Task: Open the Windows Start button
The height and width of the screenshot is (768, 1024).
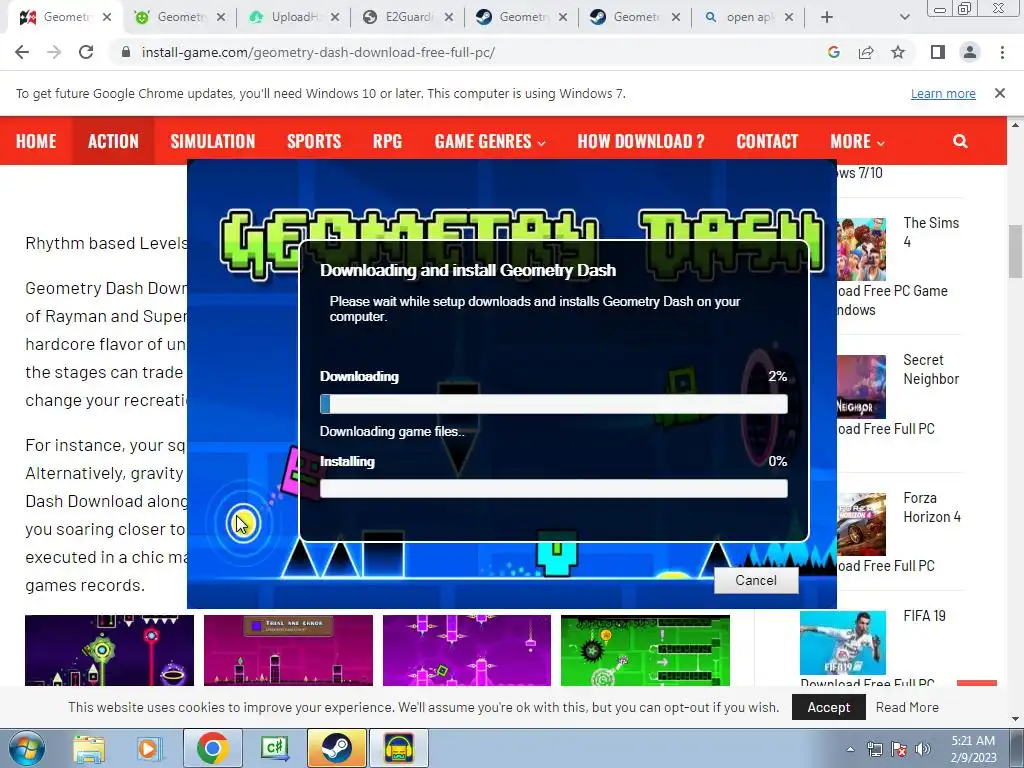Action: click(26, 748)
